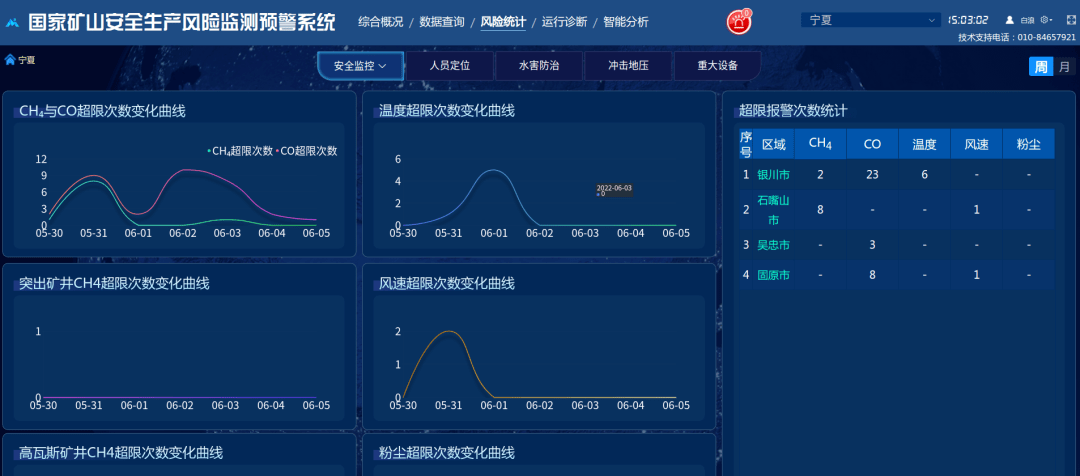Select the 周 (week) toggle
The width and height of the screenshot is (1080, 476).
tap(1041, 67)
